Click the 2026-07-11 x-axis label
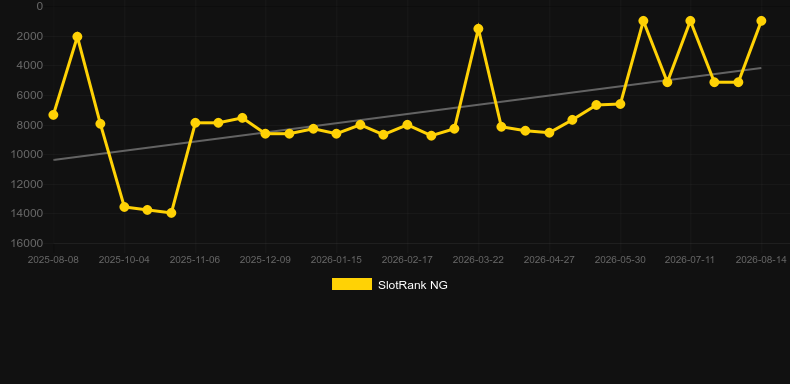 coord(690,260)
